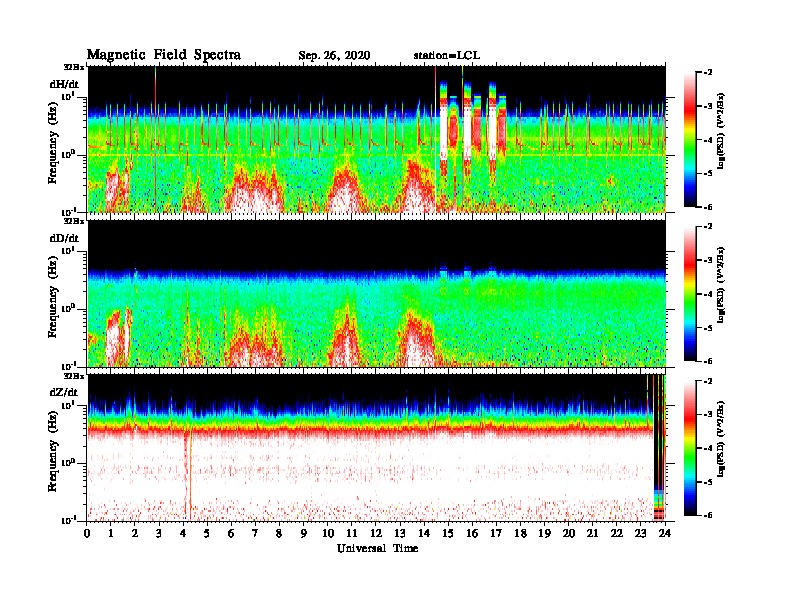Screen dimensions: 792x612
Task: Click the -5 tick on the dD/dt color bar
Action: [x=708, y=328]
